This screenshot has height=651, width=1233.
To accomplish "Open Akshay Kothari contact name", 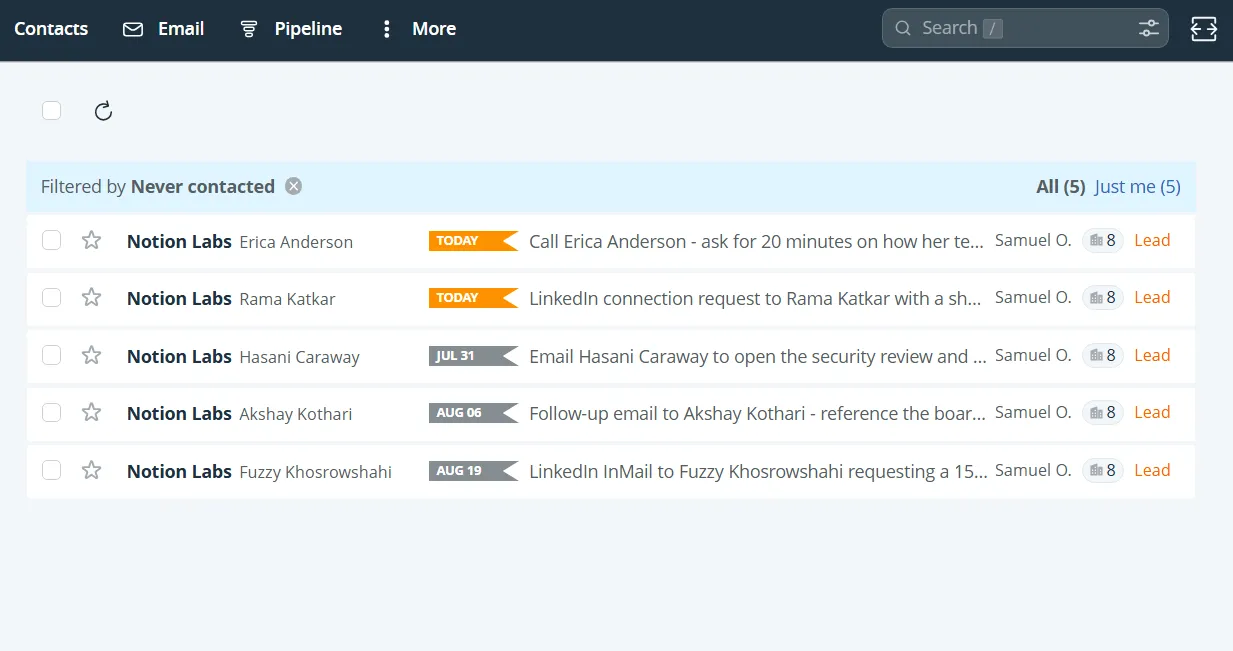I will (296, 414).
